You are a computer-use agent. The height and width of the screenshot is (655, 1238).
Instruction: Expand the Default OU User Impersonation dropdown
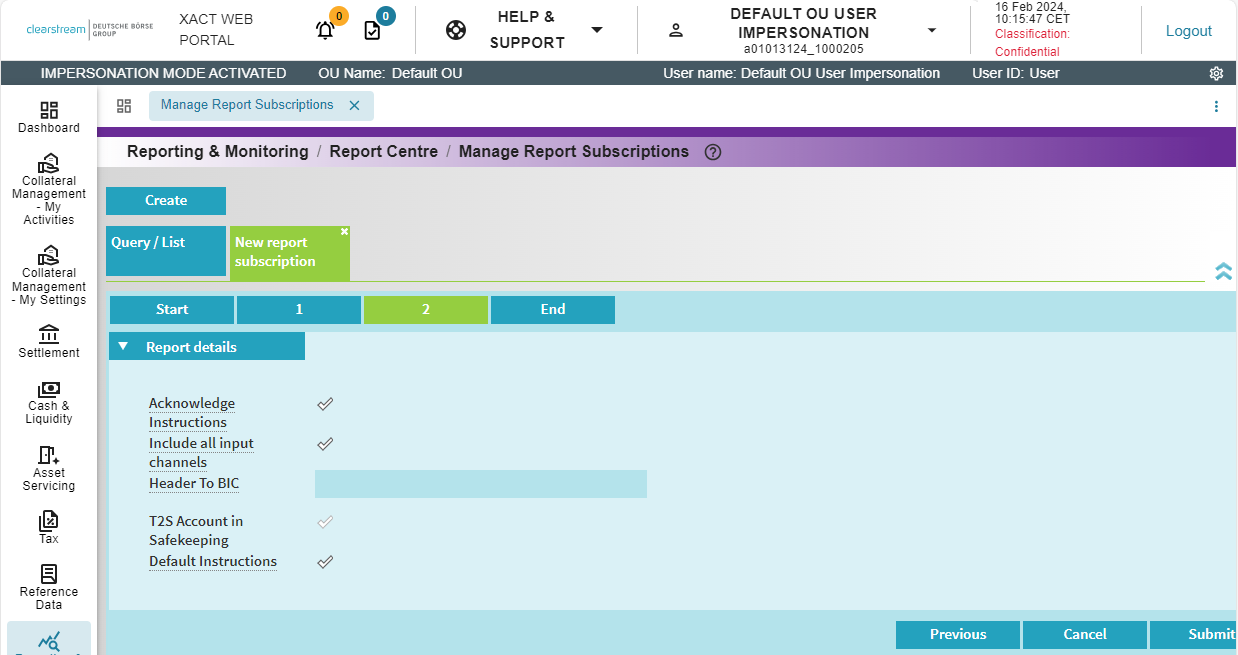[930, 29]
